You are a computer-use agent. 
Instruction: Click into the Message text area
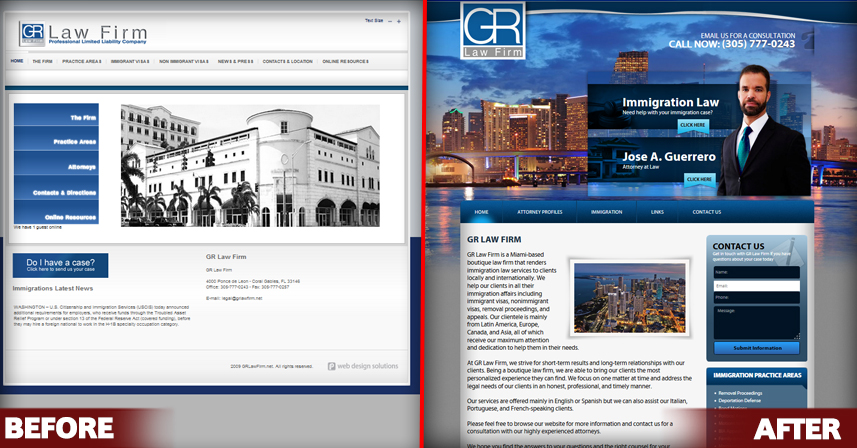click(756, 320)
